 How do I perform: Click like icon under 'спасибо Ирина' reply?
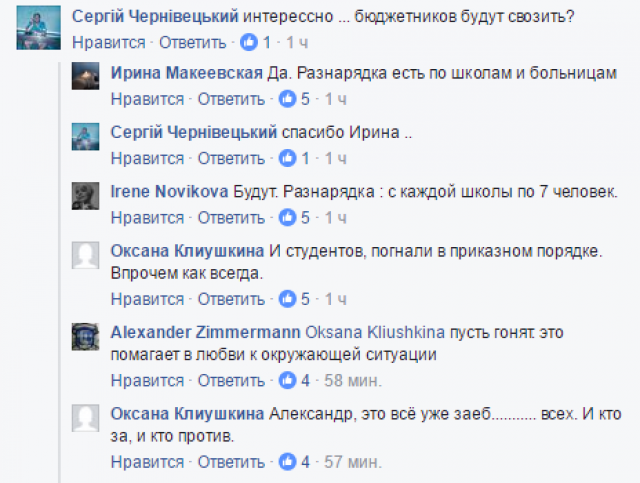[287, 158]
